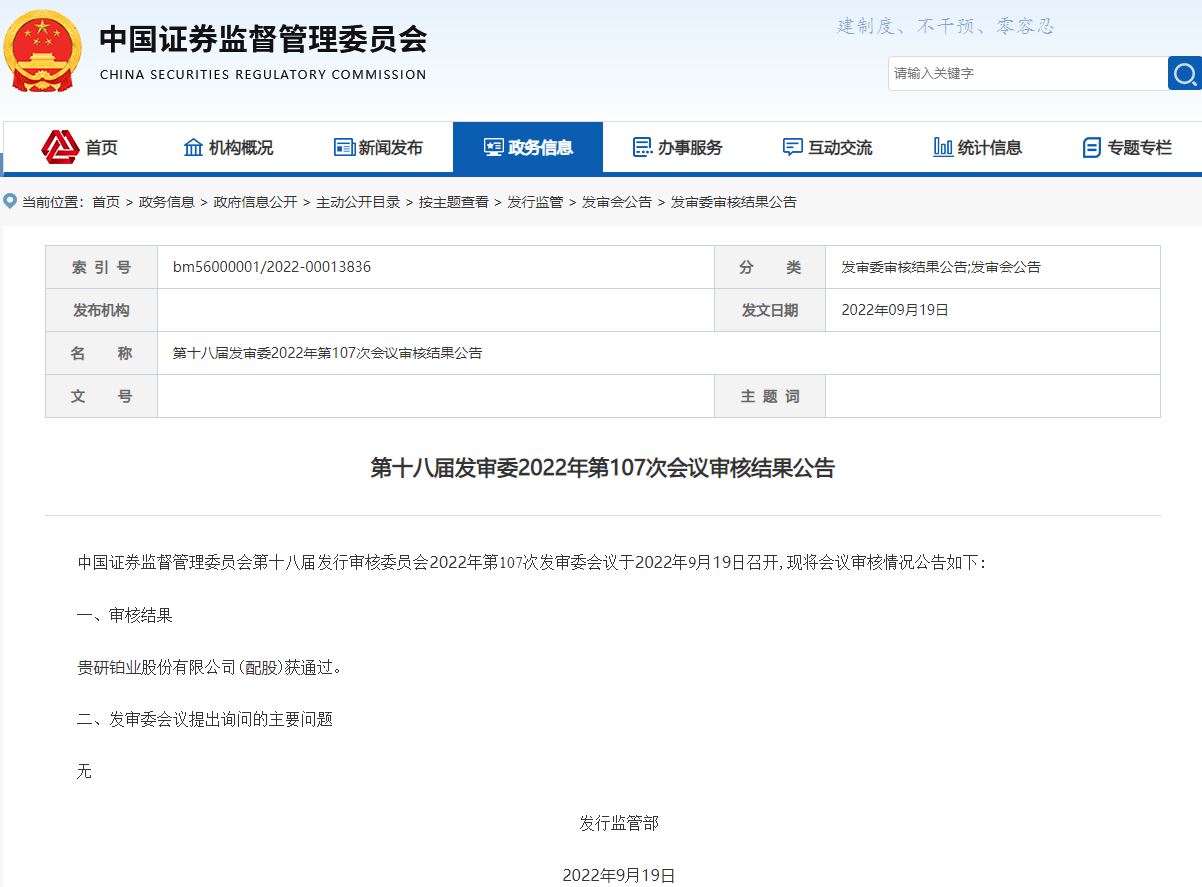
Task: Click the 发布机构 label cell
Action: pos(101,310)
